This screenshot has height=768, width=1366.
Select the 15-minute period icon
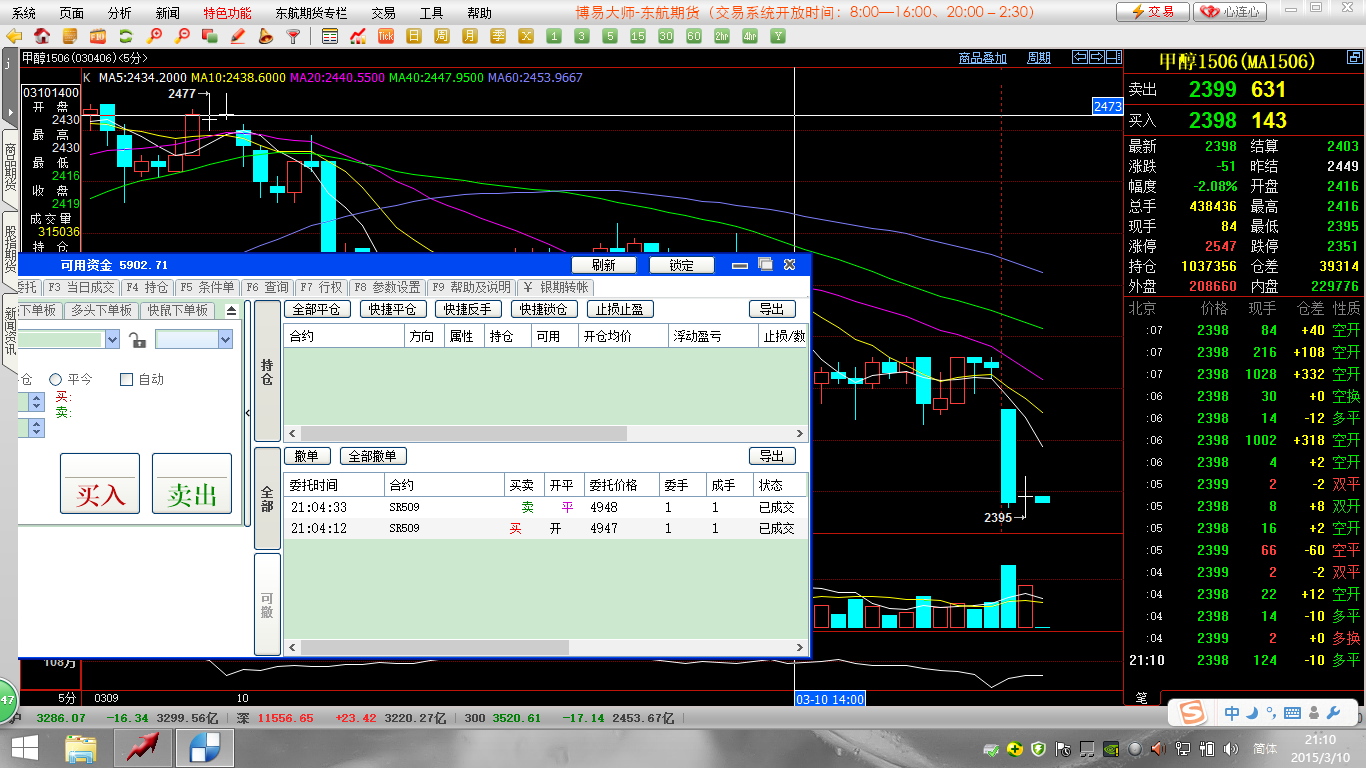click(x=637, y=36)
